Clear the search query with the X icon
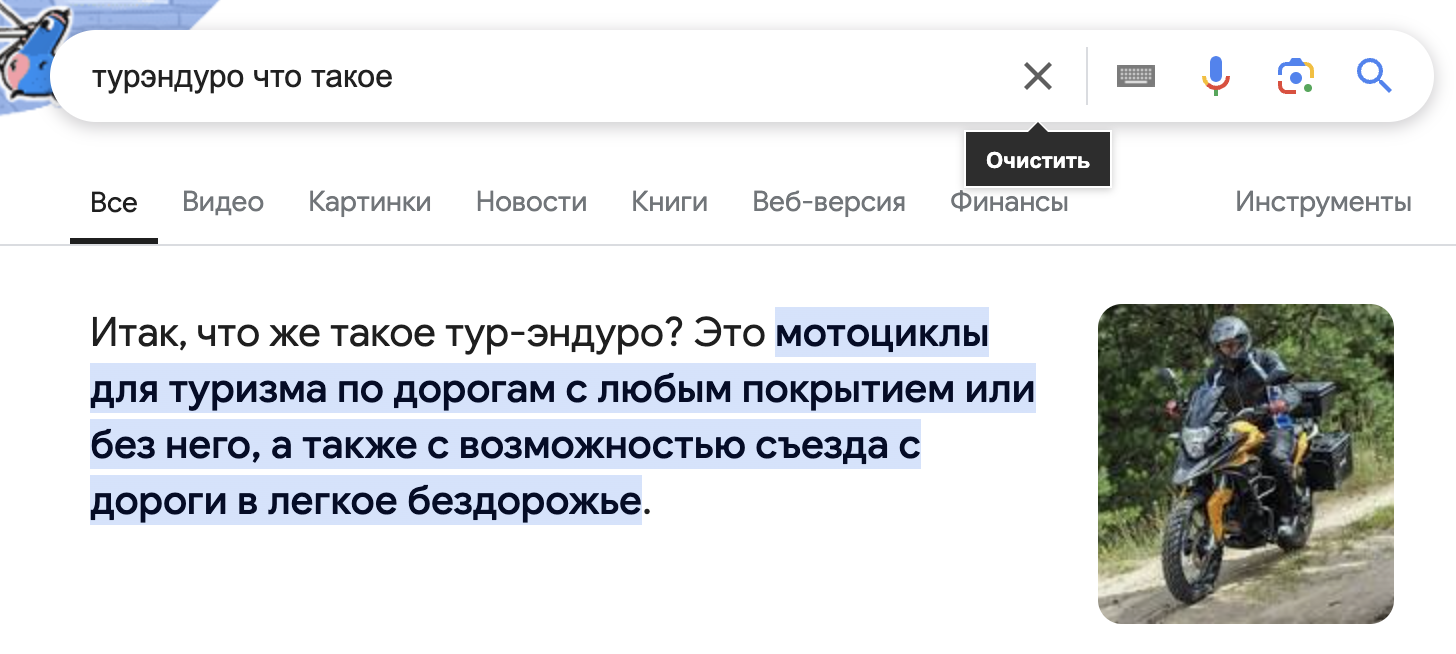 1038,76
